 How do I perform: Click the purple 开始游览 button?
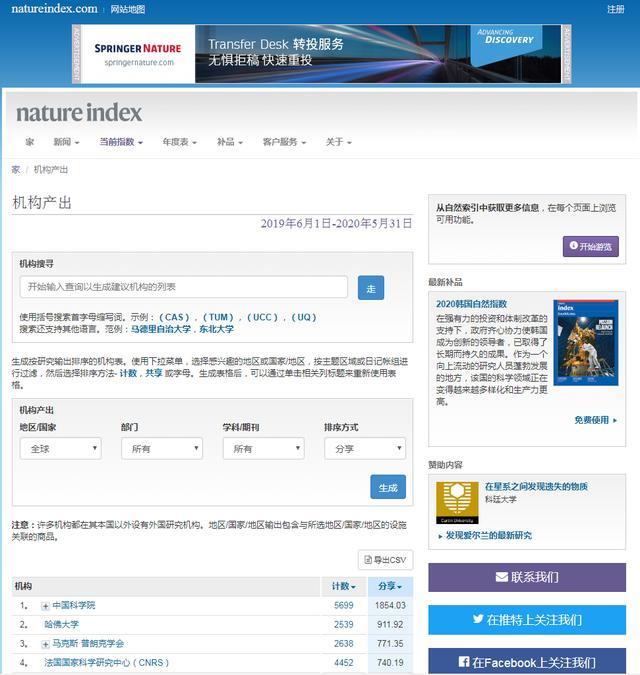coord(591,246)
